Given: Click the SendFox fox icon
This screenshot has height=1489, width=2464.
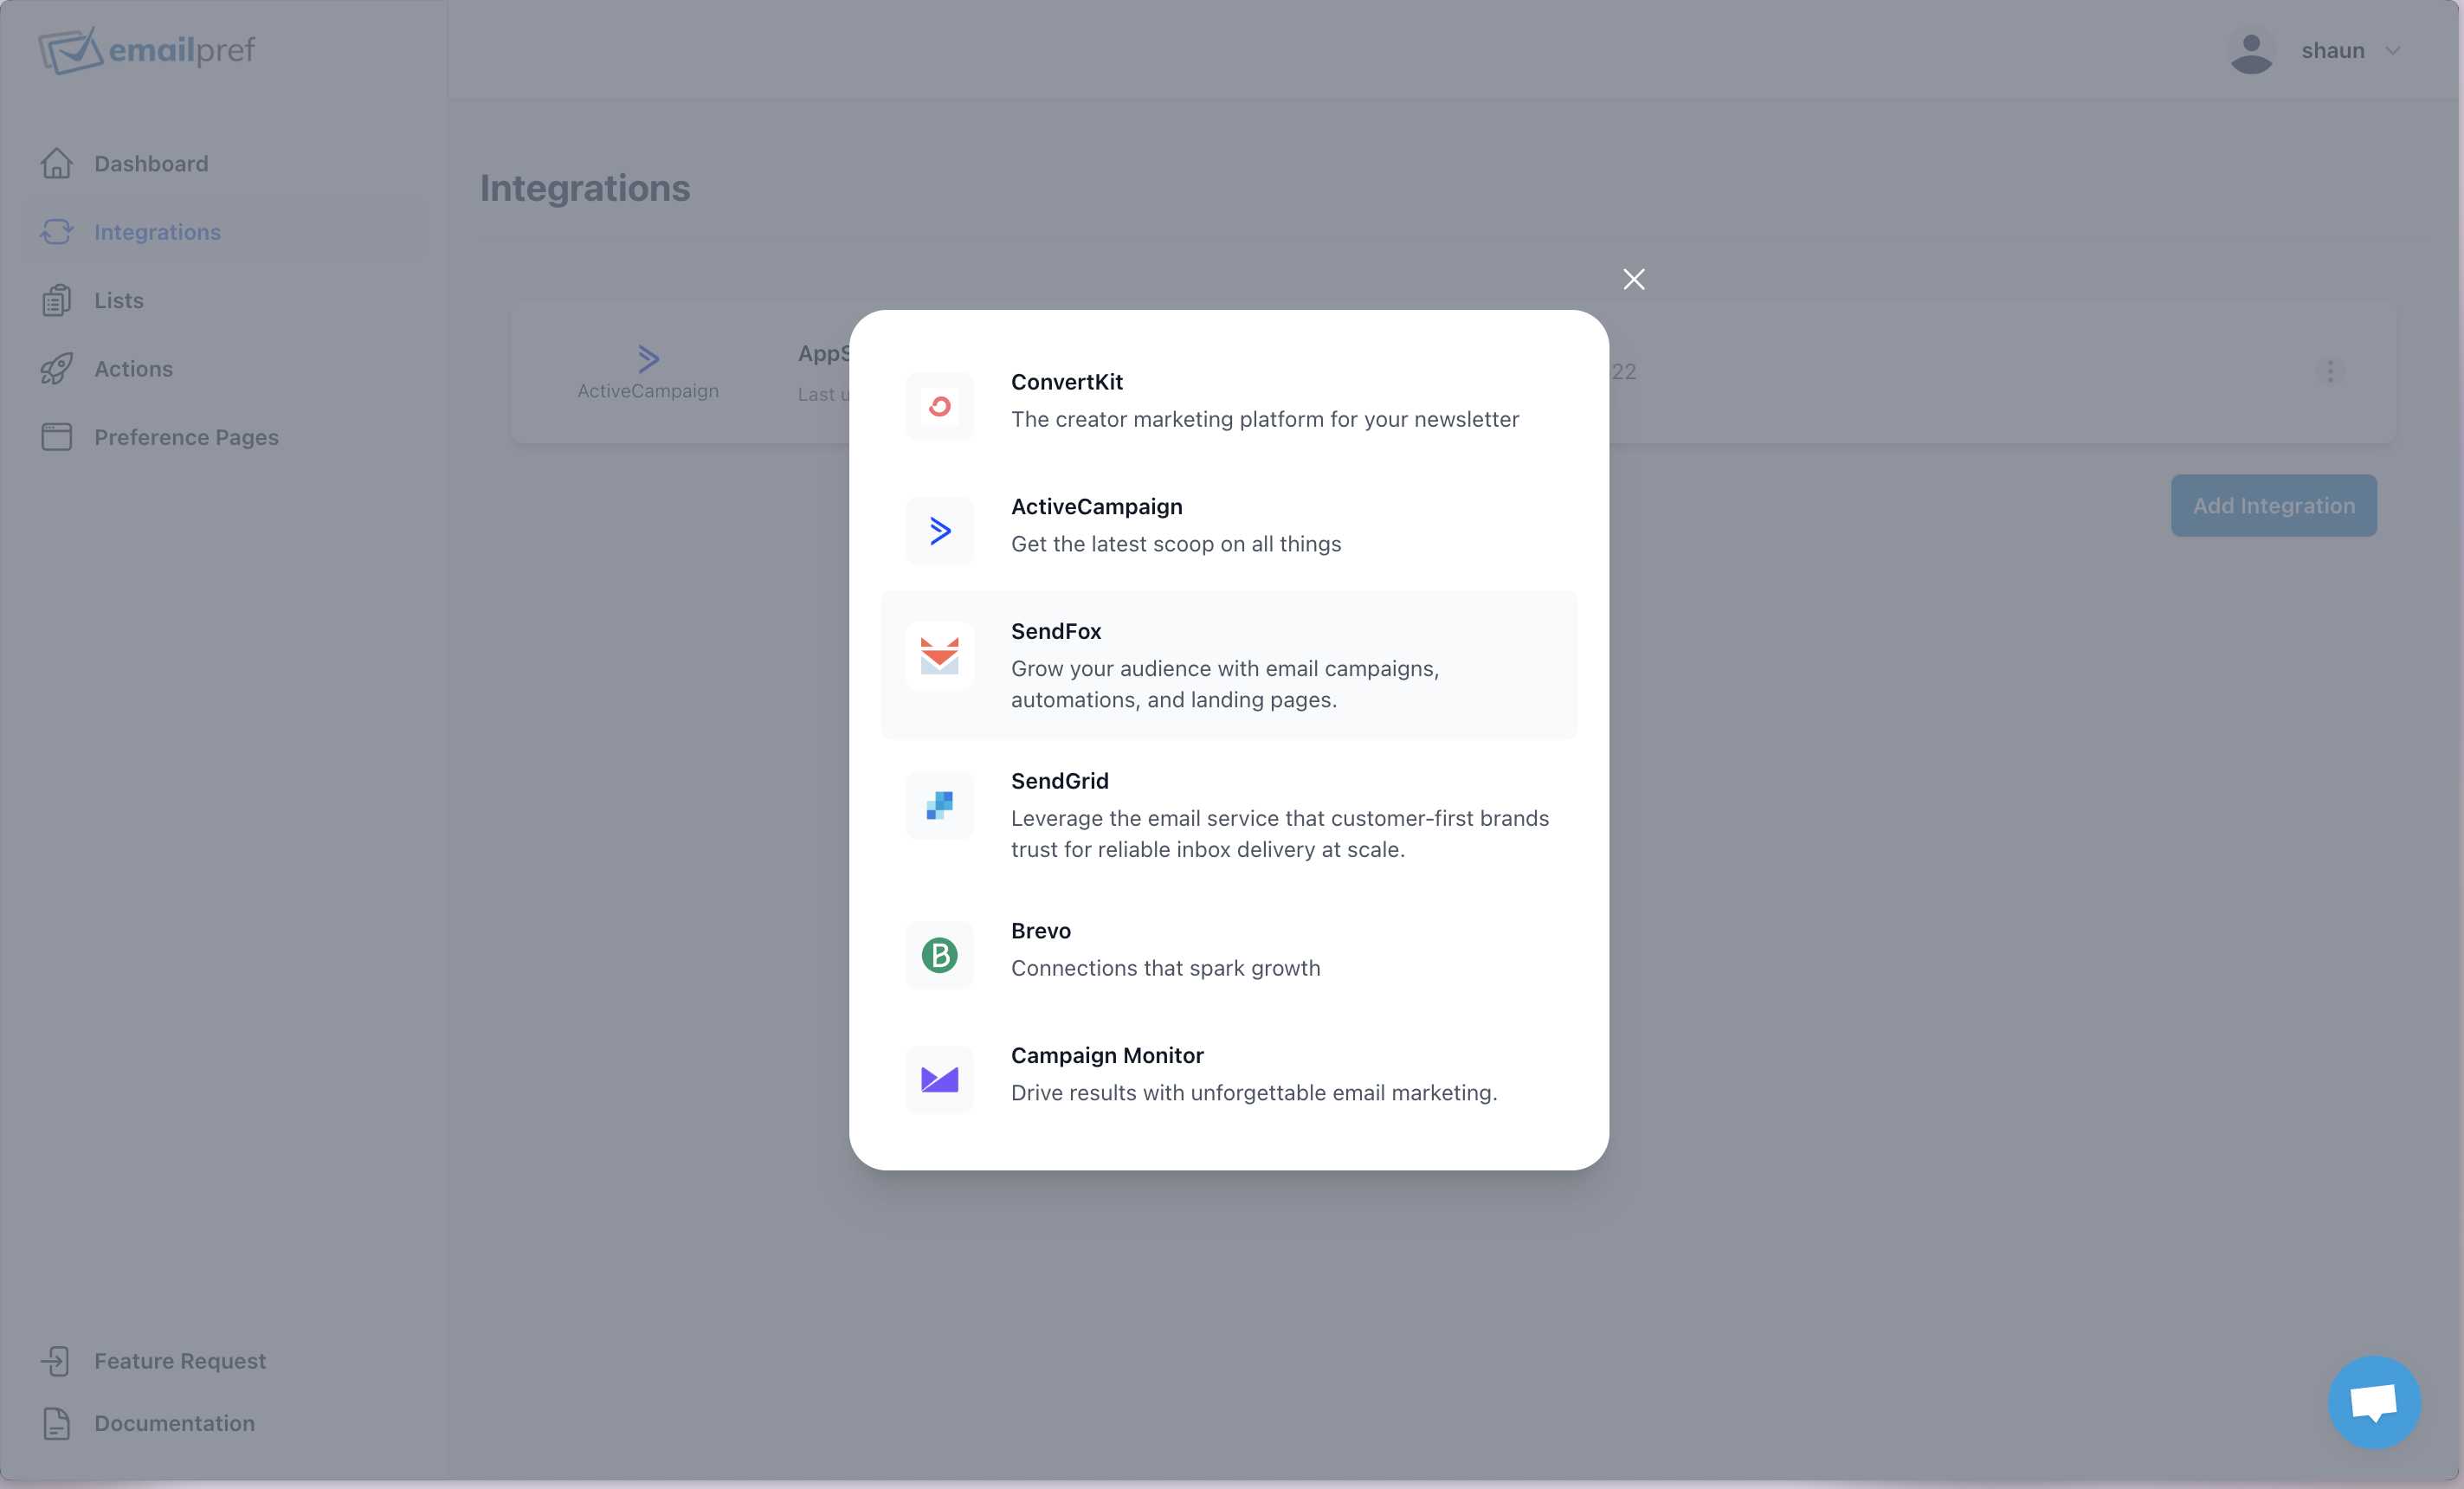Looking at the screenshot, I should coord(939,656).
